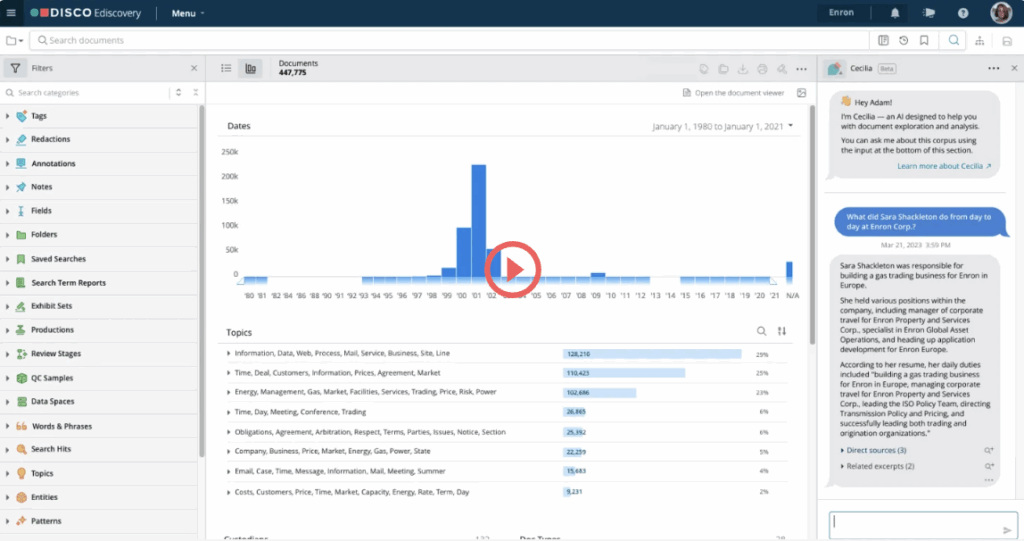Click Open the document viewer

(739, 93)
